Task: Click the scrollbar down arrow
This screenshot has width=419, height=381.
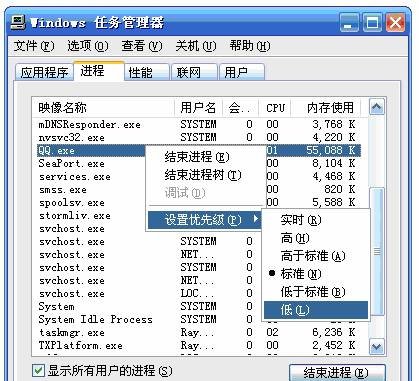Action: point(377,347)
